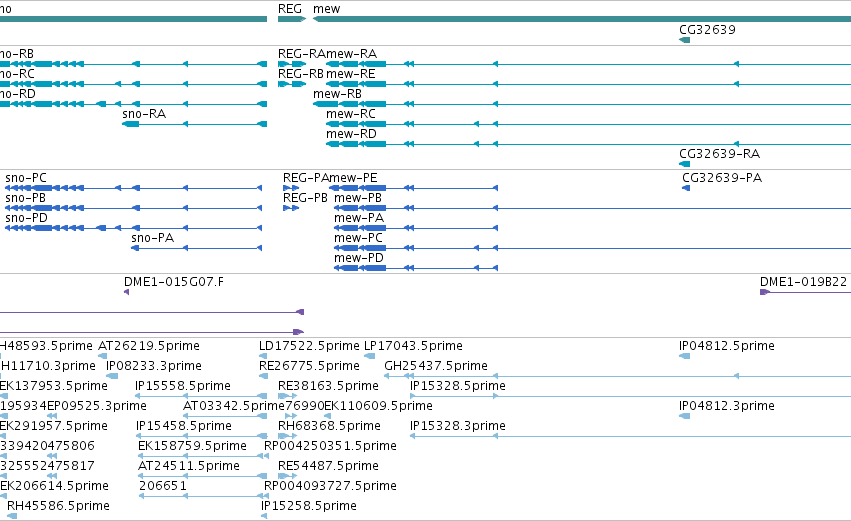851x521 pixels.
Task: Select EST LD17522.5prime
Action: pos(309,346)
